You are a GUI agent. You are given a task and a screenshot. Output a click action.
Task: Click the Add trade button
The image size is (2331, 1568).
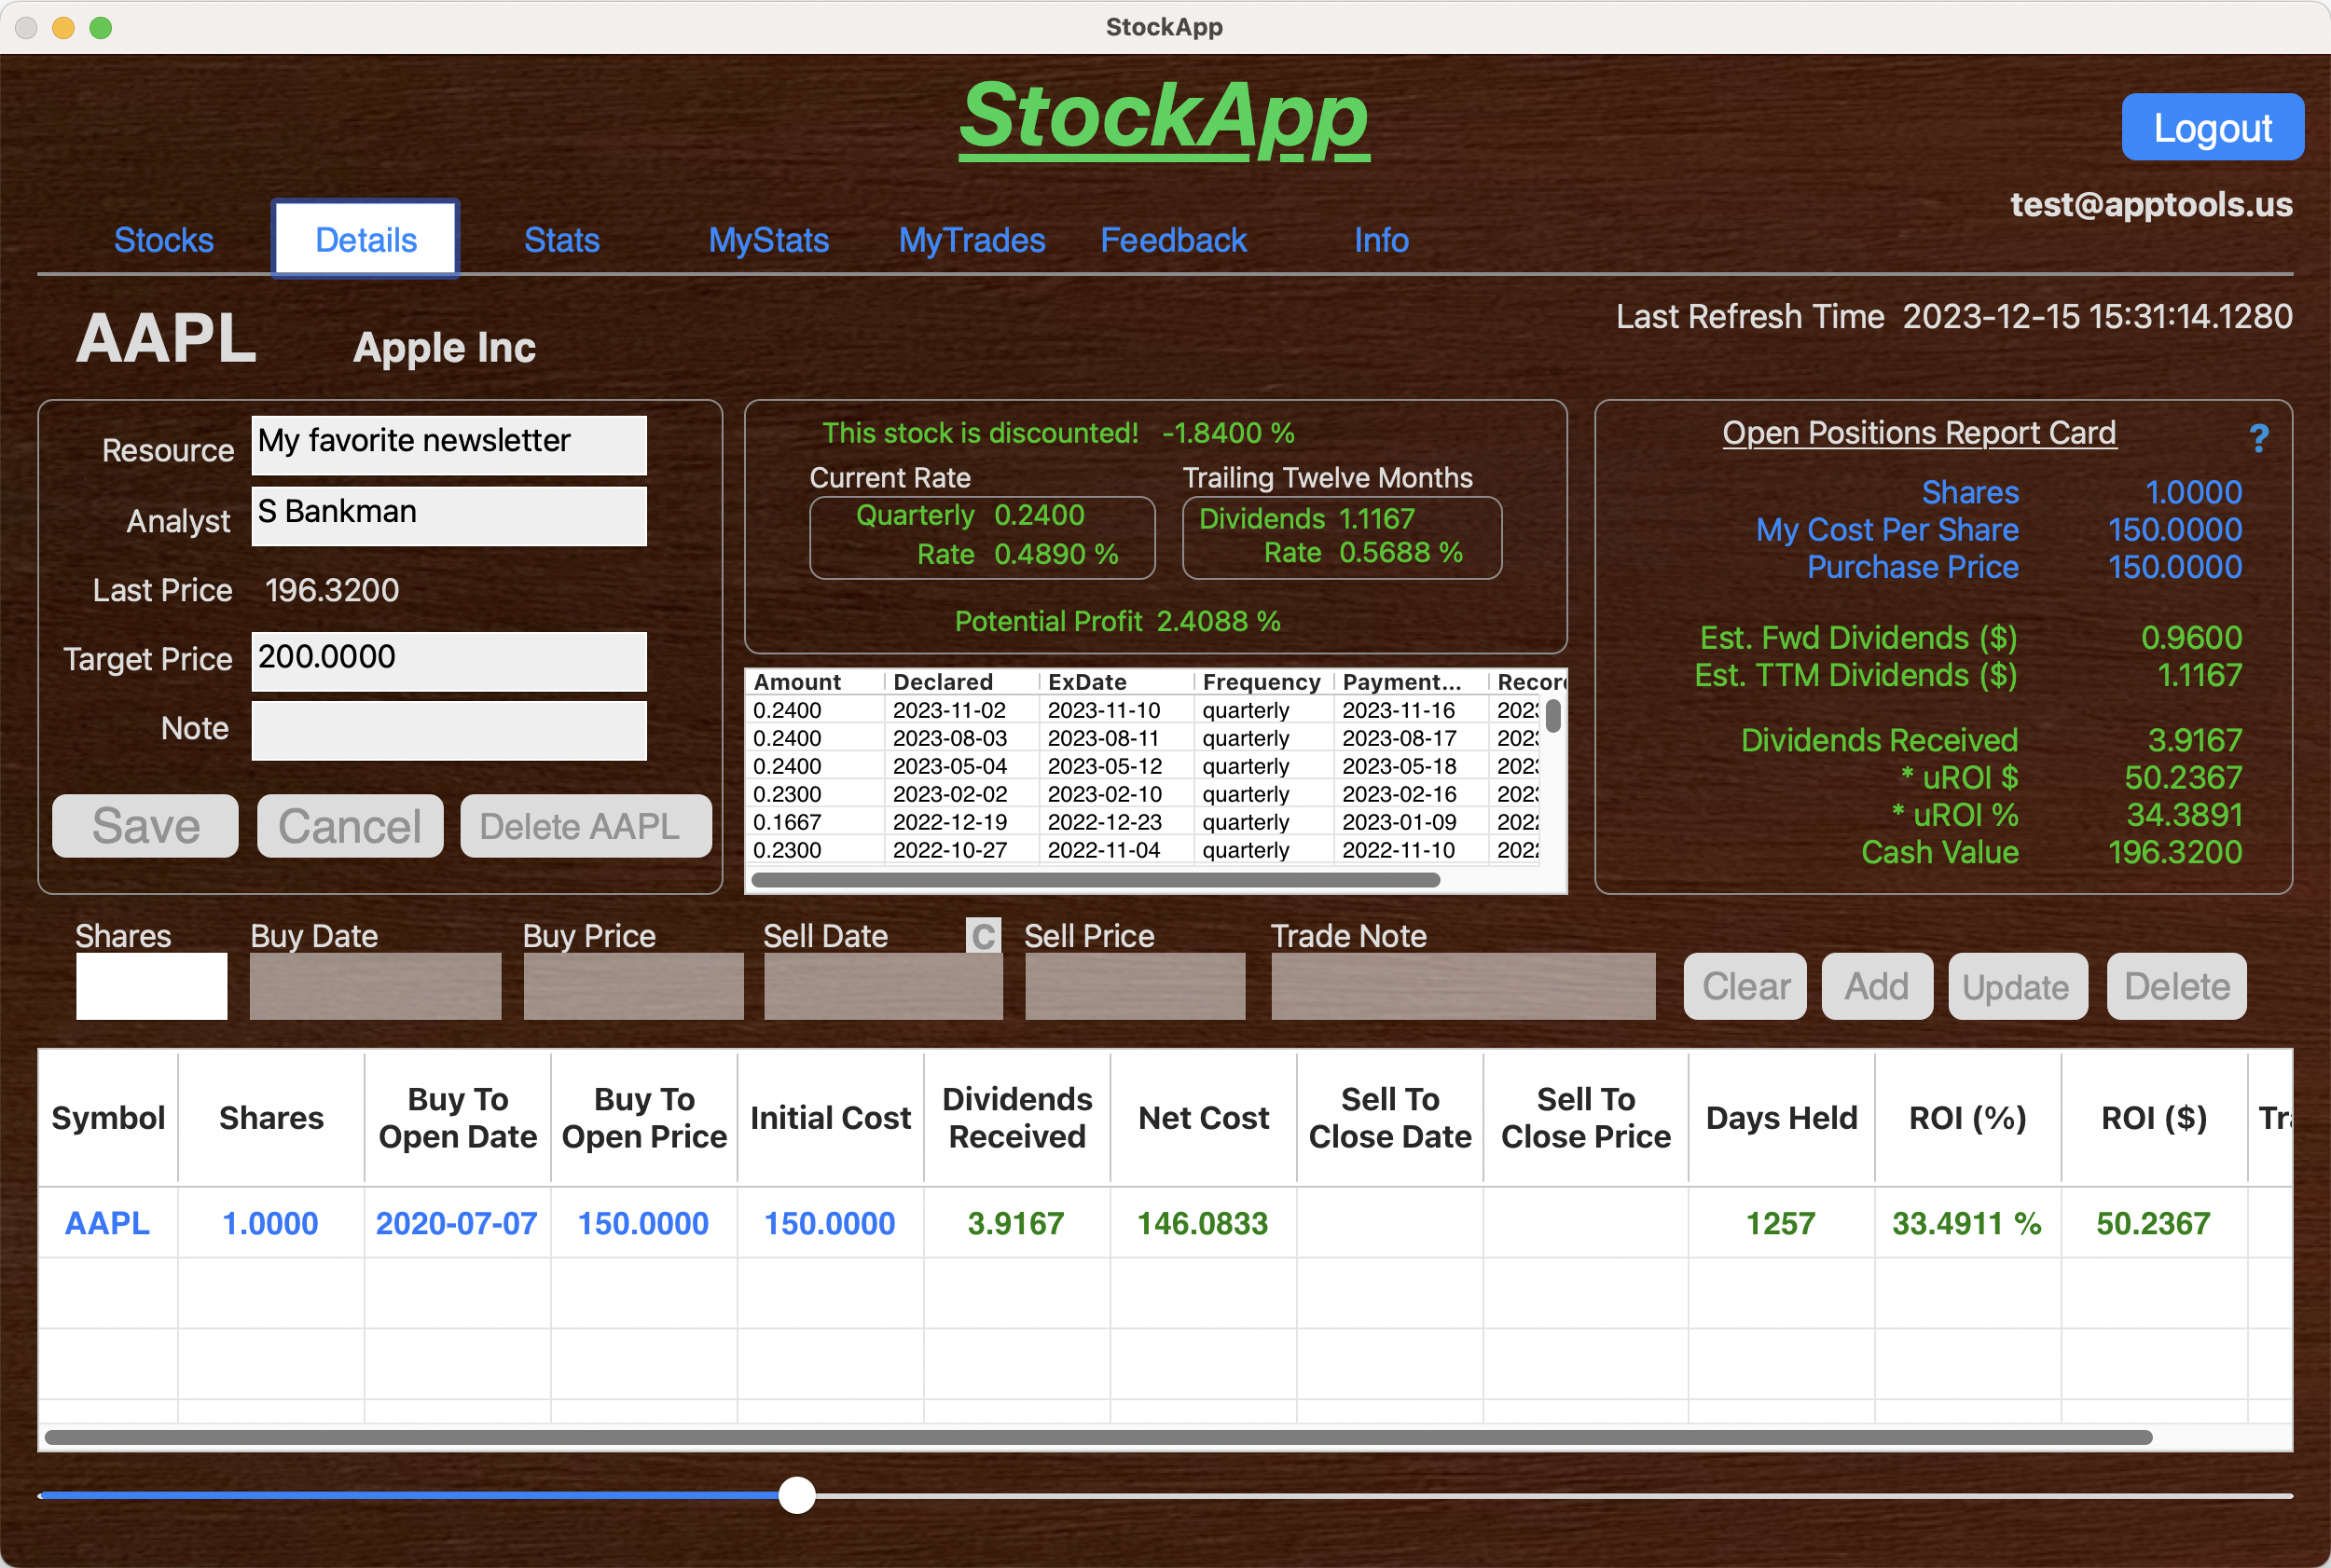(1877, 986)
